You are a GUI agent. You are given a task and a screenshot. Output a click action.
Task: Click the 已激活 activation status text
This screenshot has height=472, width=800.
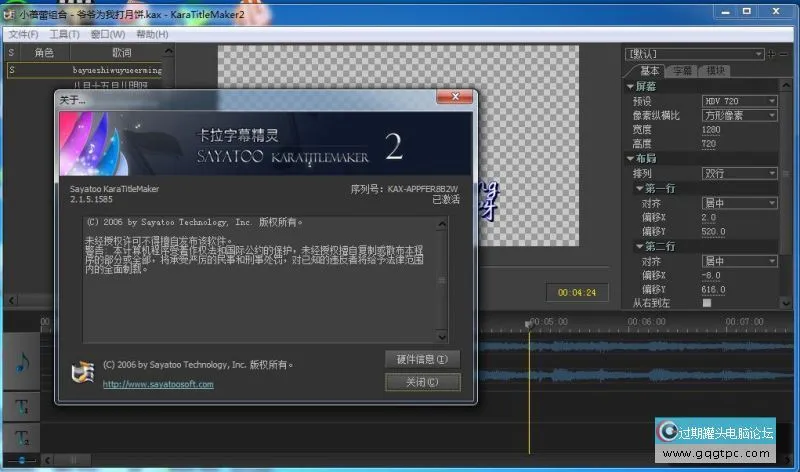coord(446,200)
